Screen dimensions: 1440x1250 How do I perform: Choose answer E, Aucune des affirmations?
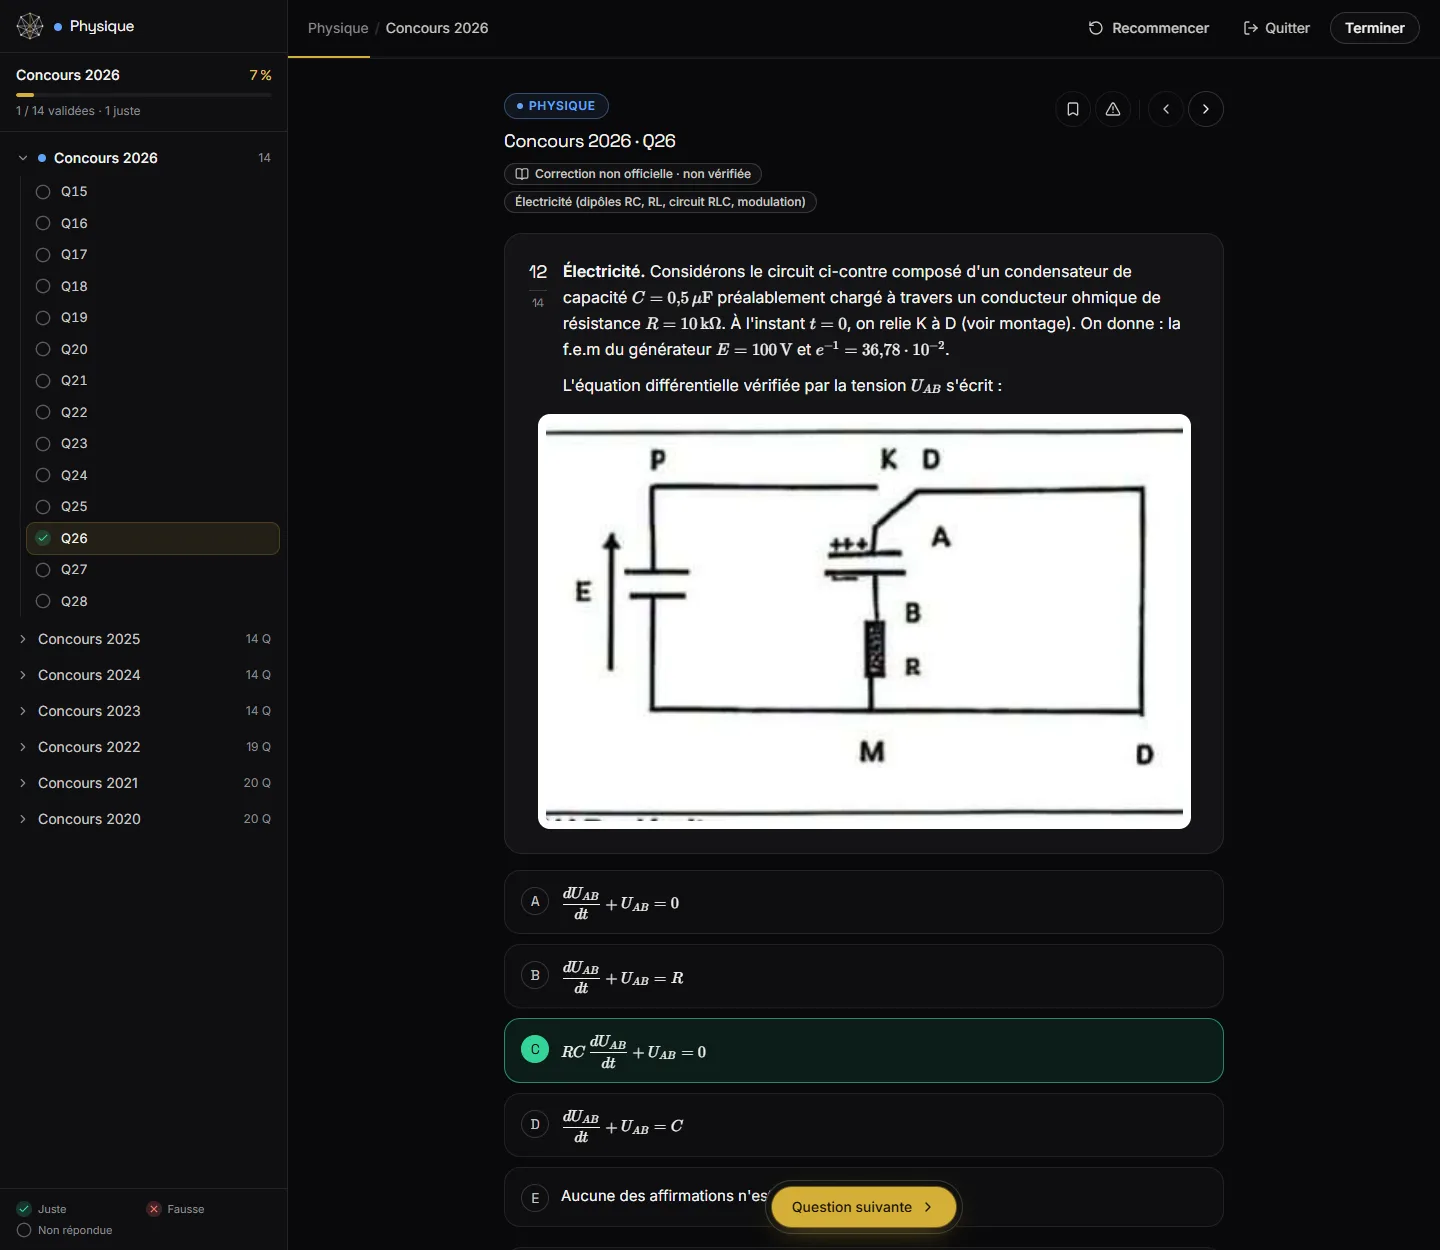tap(864, 1197)
